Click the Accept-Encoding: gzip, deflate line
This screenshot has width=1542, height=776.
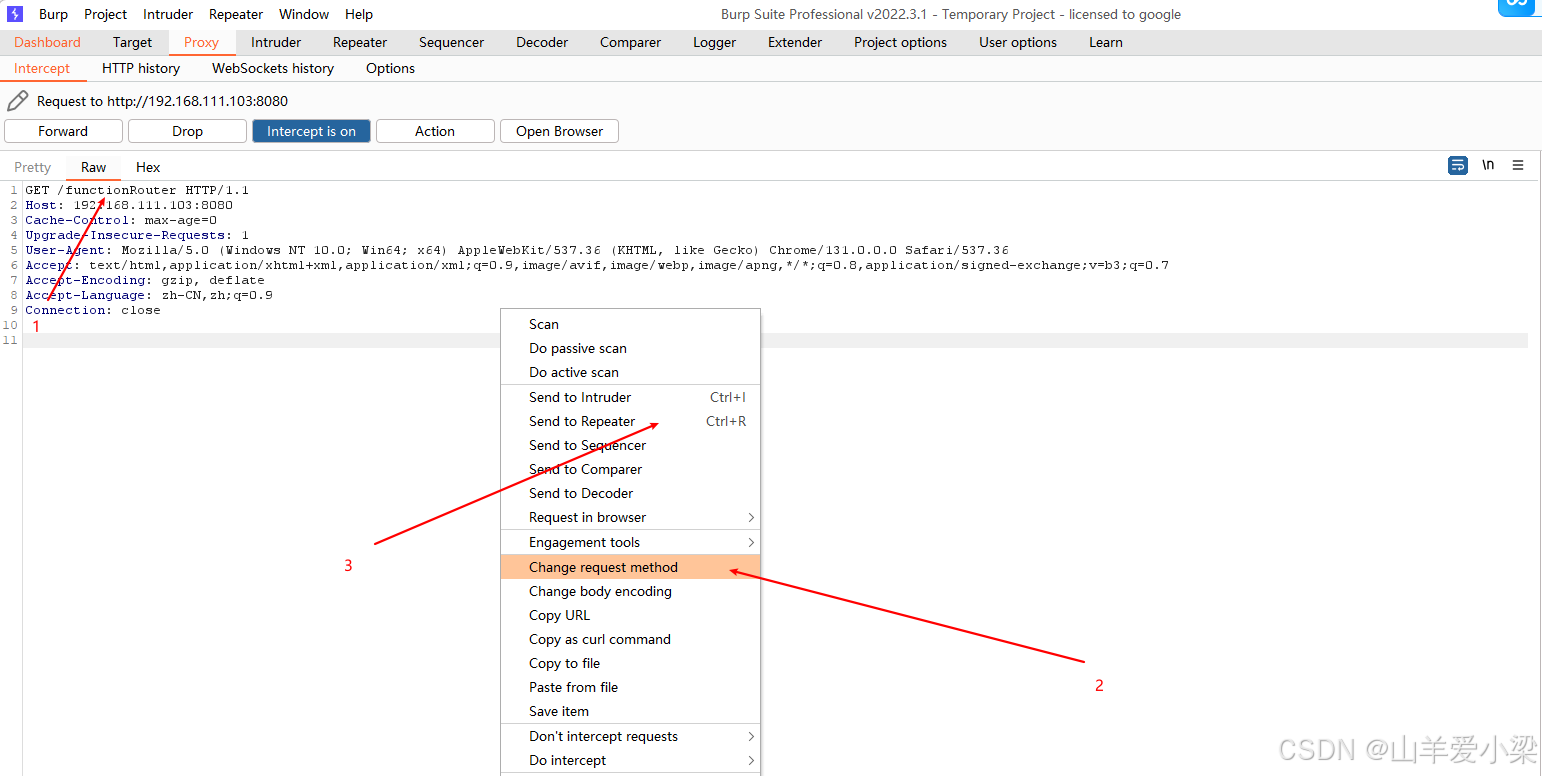145,280
